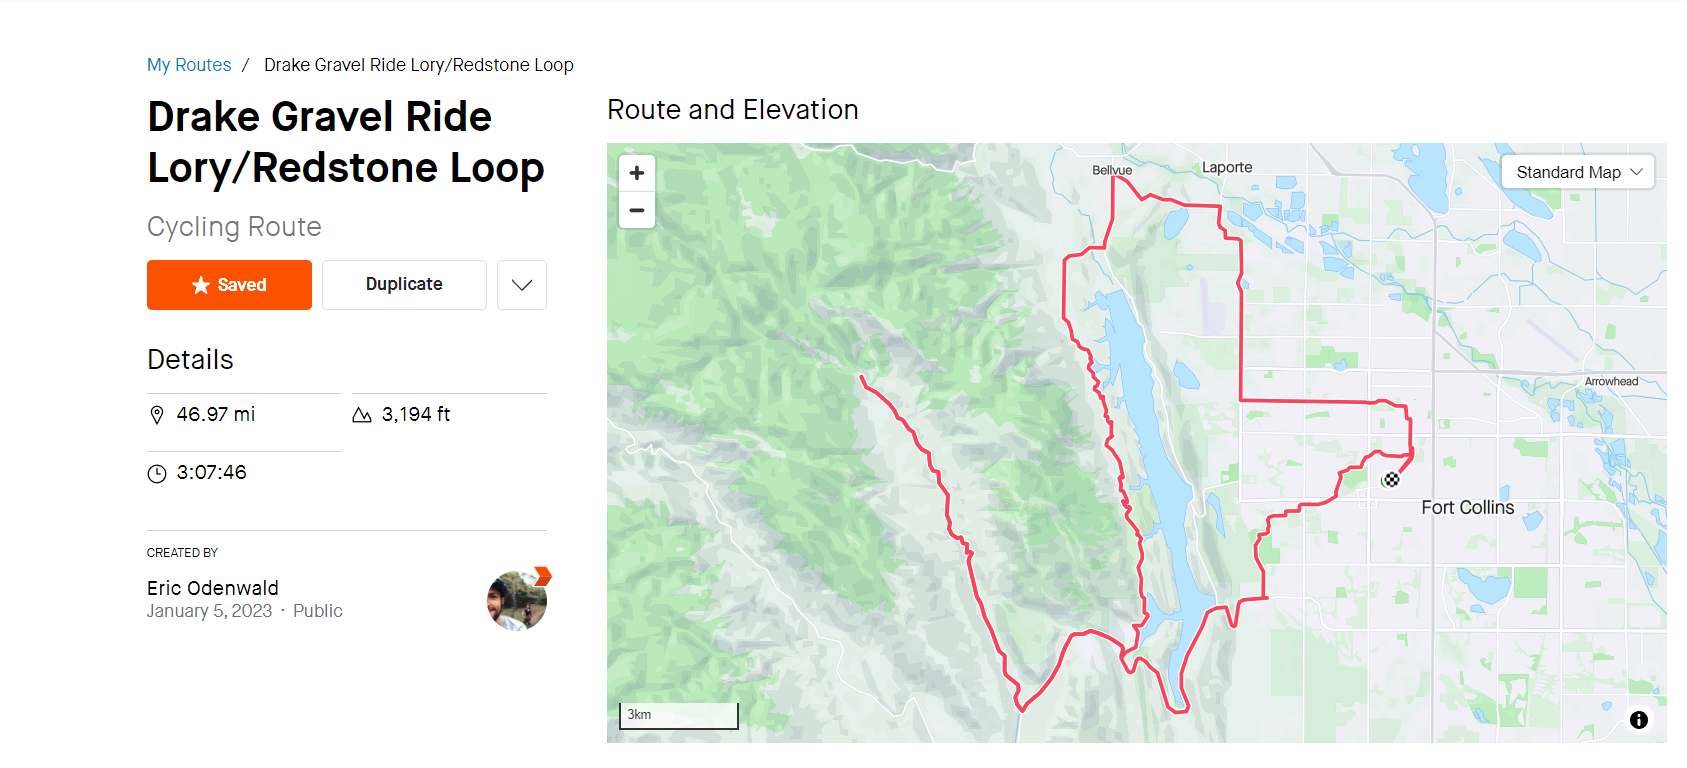This screenshot has width=1687, height=768.
Task: Click the estimated time clock icon
Action: 157,473
